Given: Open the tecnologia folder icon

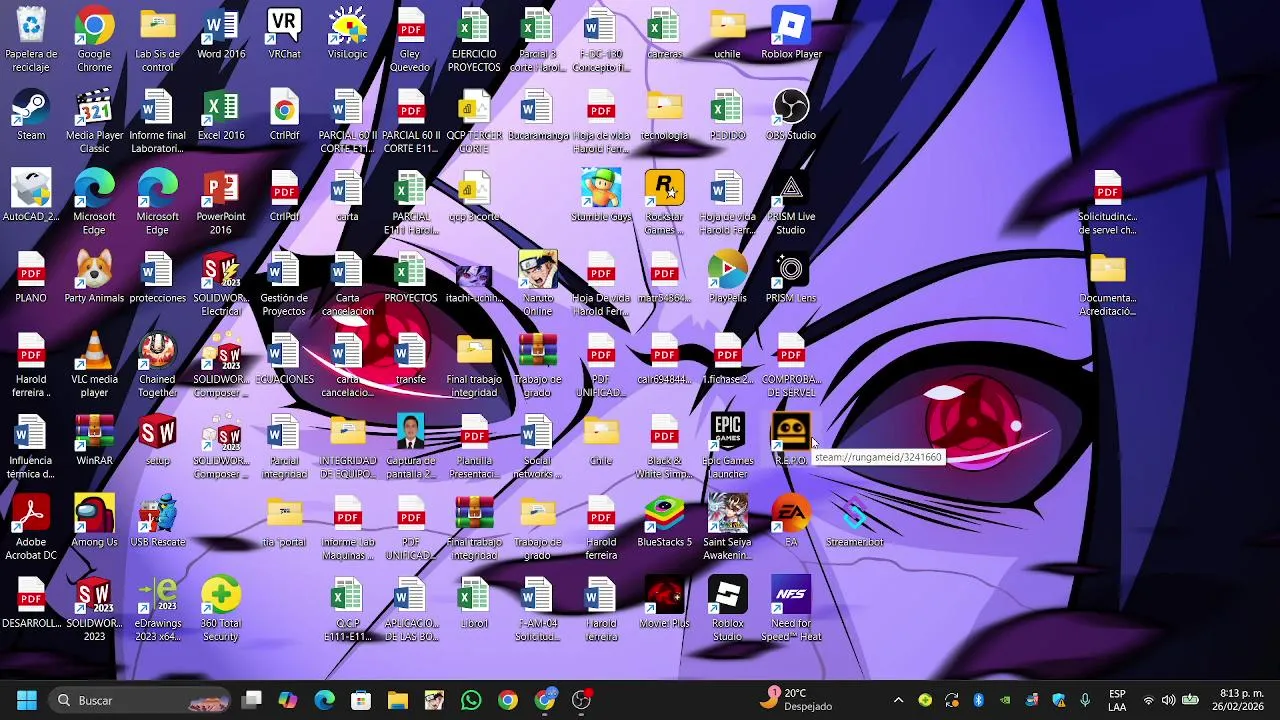Looking at the screenshot, I should click(664, 115).
